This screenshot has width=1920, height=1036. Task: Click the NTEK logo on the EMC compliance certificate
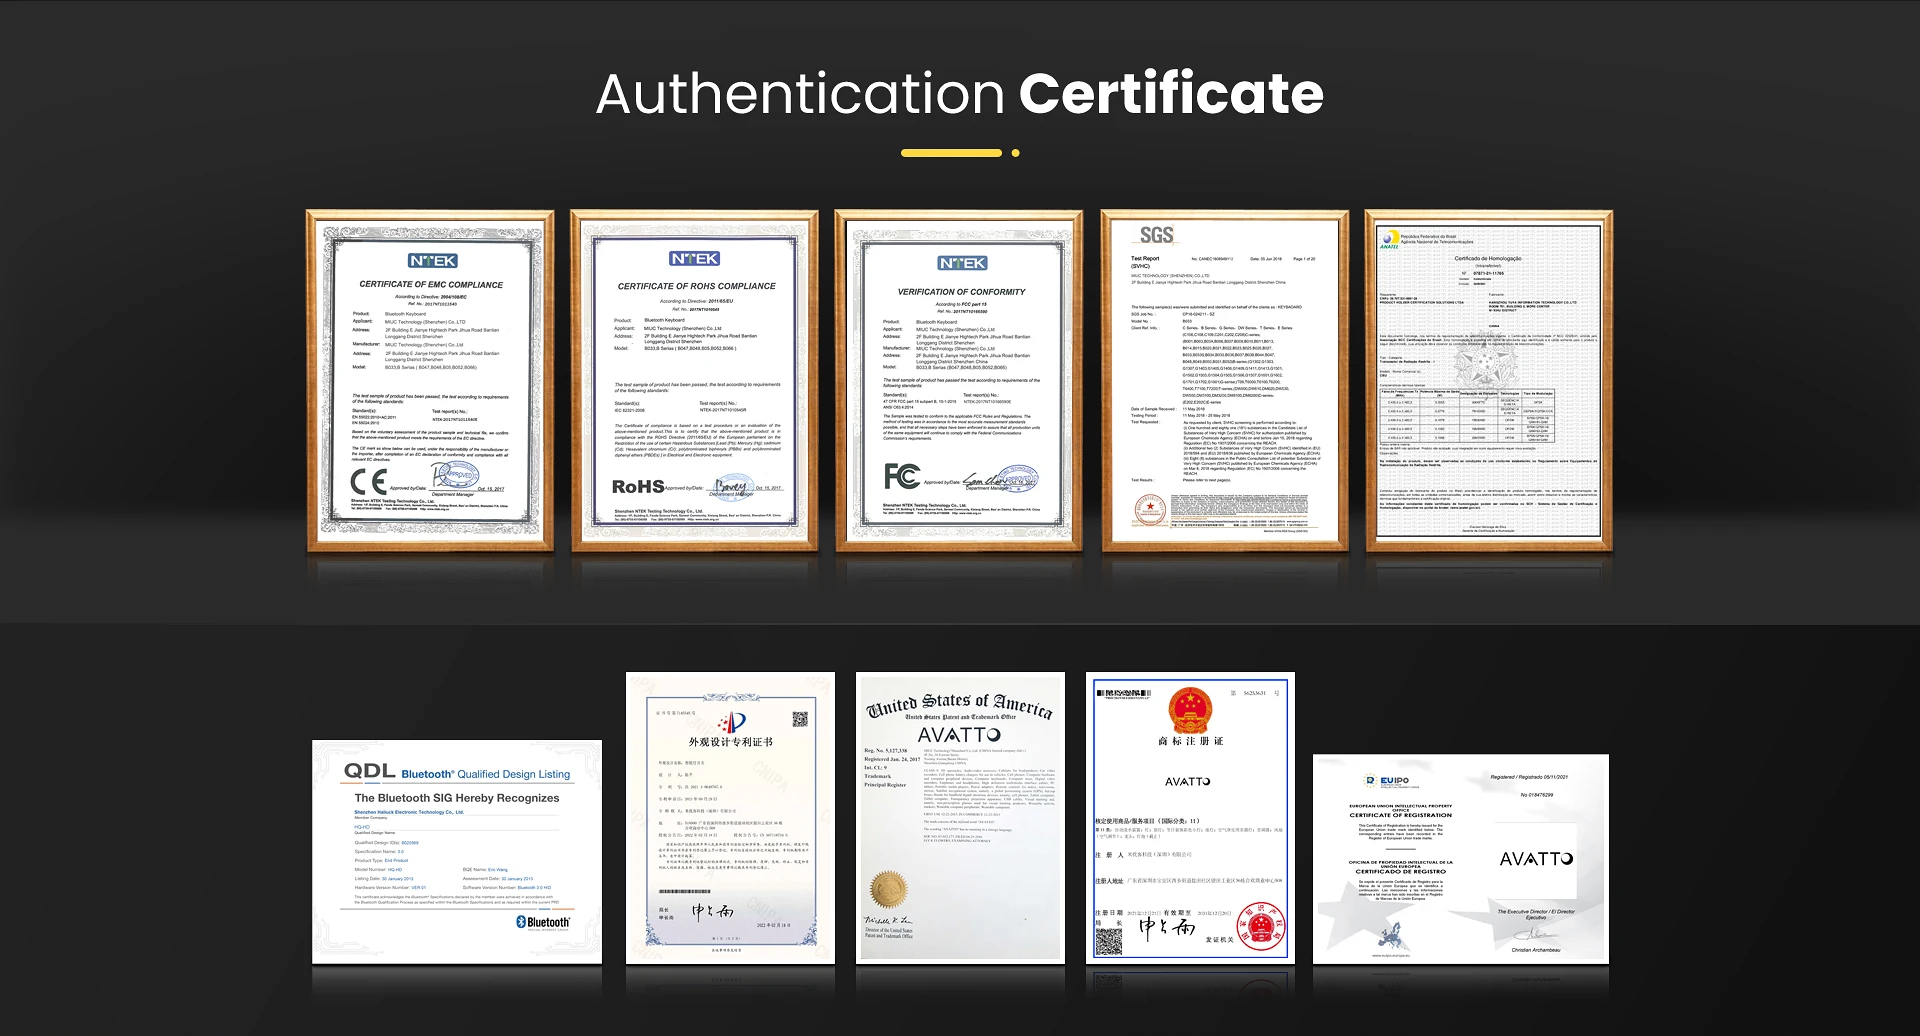(432, 261)
